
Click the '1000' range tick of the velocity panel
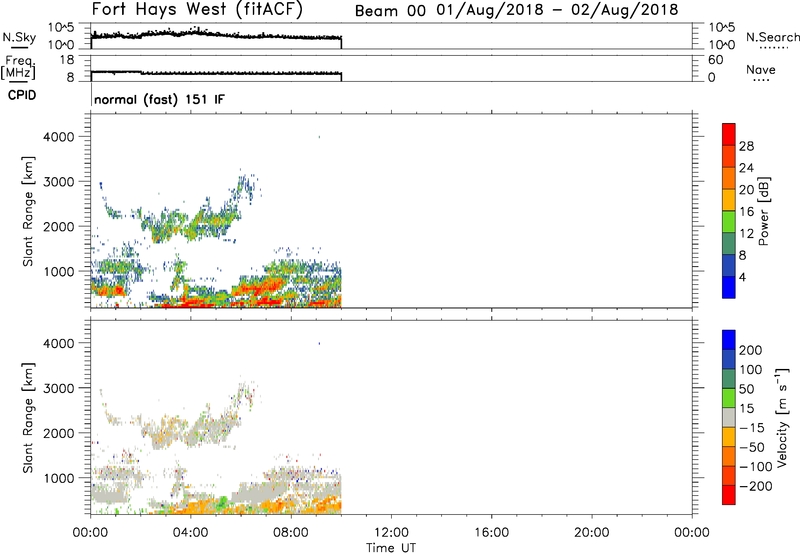click(59, 478)
